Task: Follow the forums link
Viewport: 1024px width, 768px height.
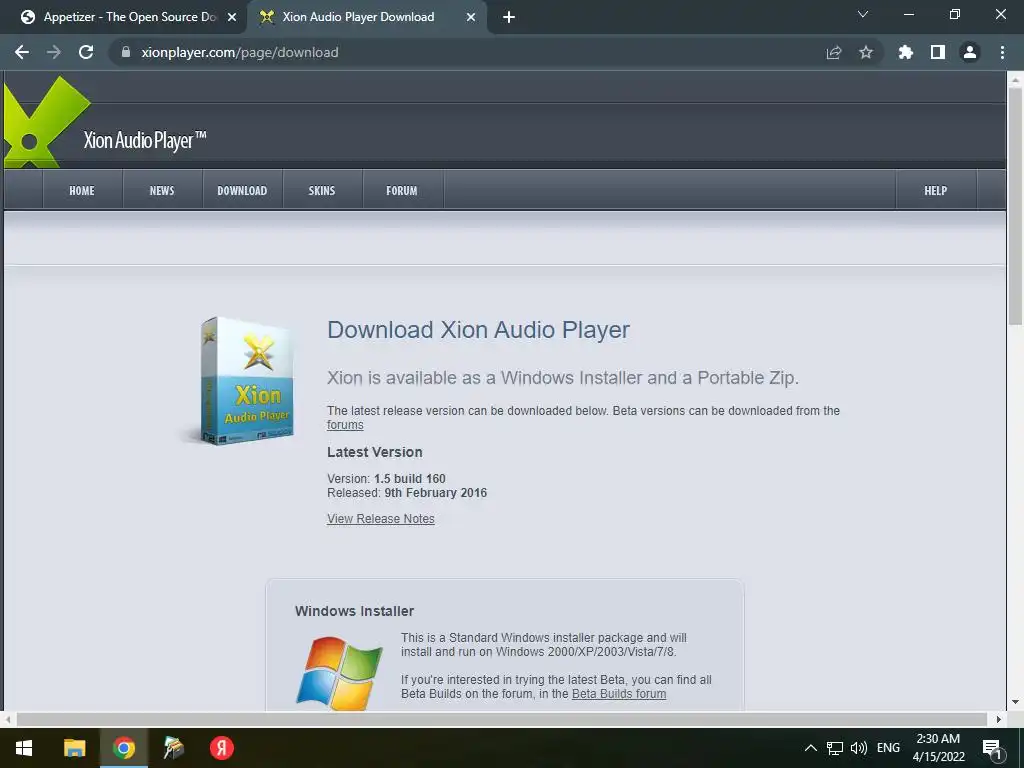Action: click(345, 425)
